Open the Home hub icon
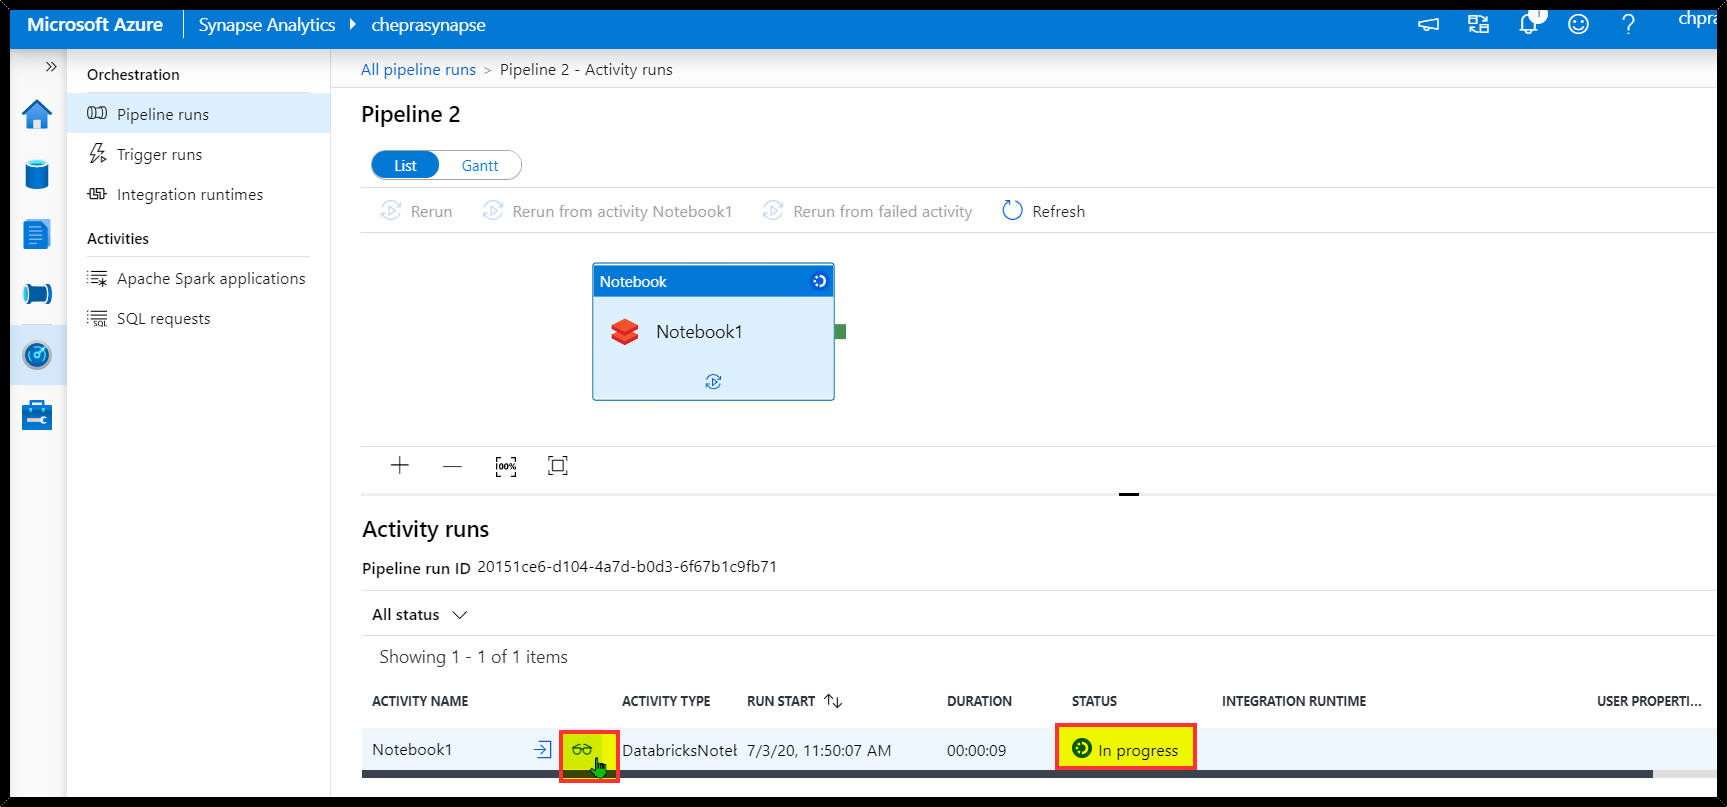Viewport: 1727px width, 807px height. [37, 114]
